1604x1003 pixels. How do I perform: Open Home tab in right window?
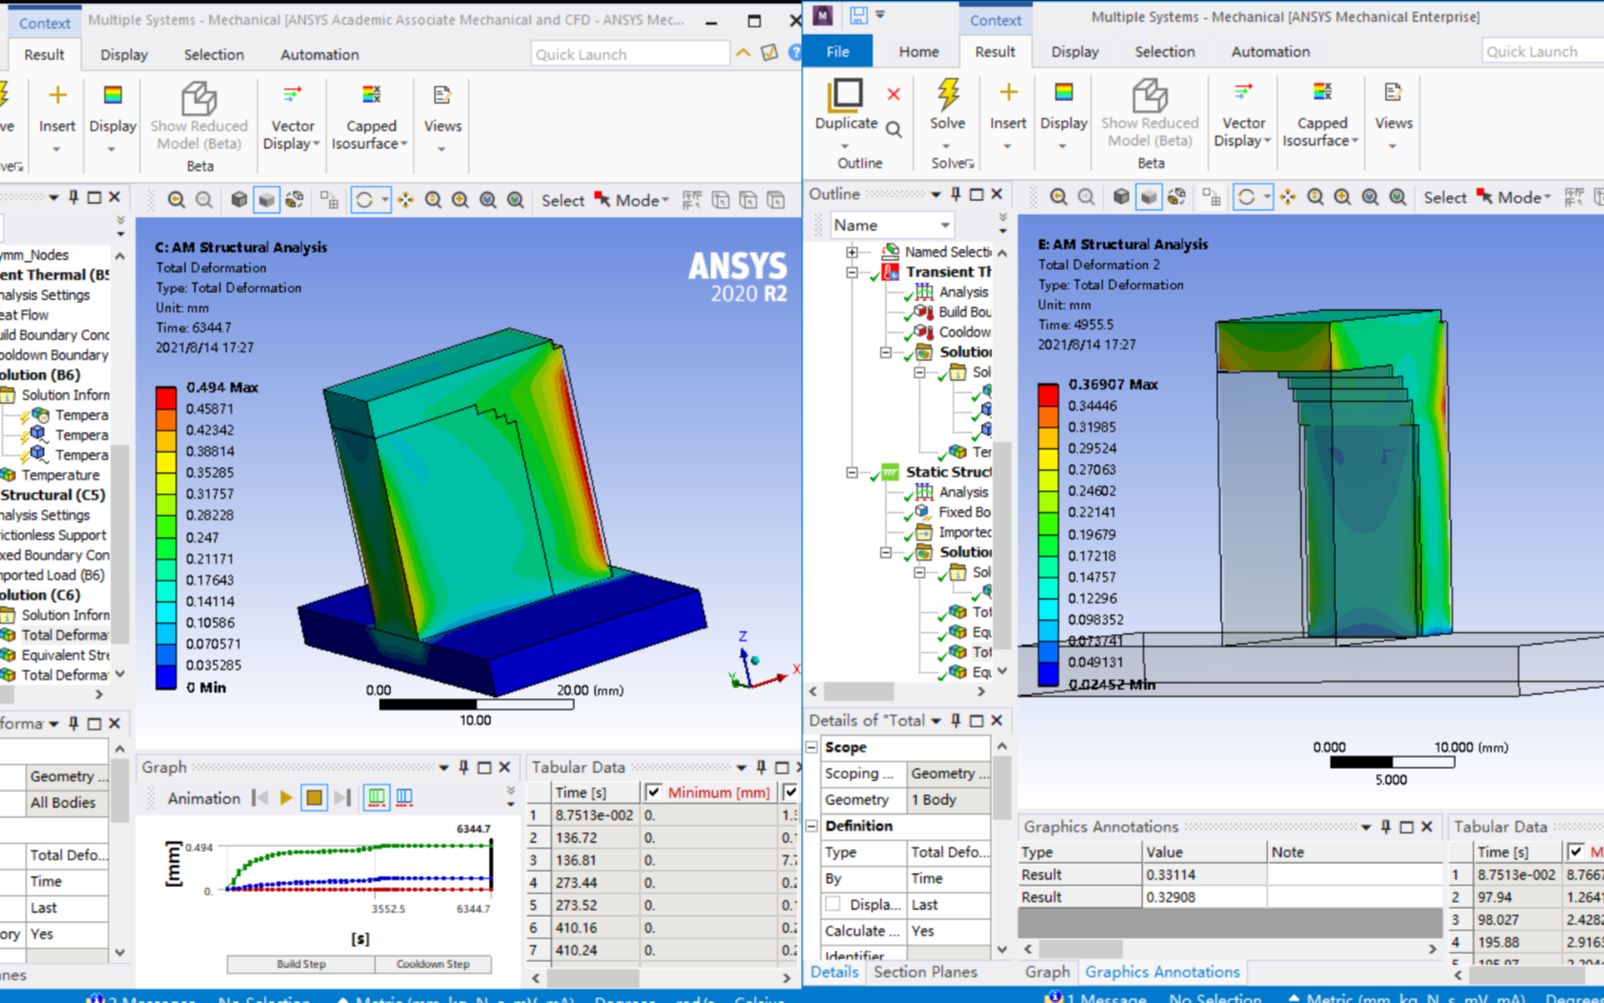point(918,51)
